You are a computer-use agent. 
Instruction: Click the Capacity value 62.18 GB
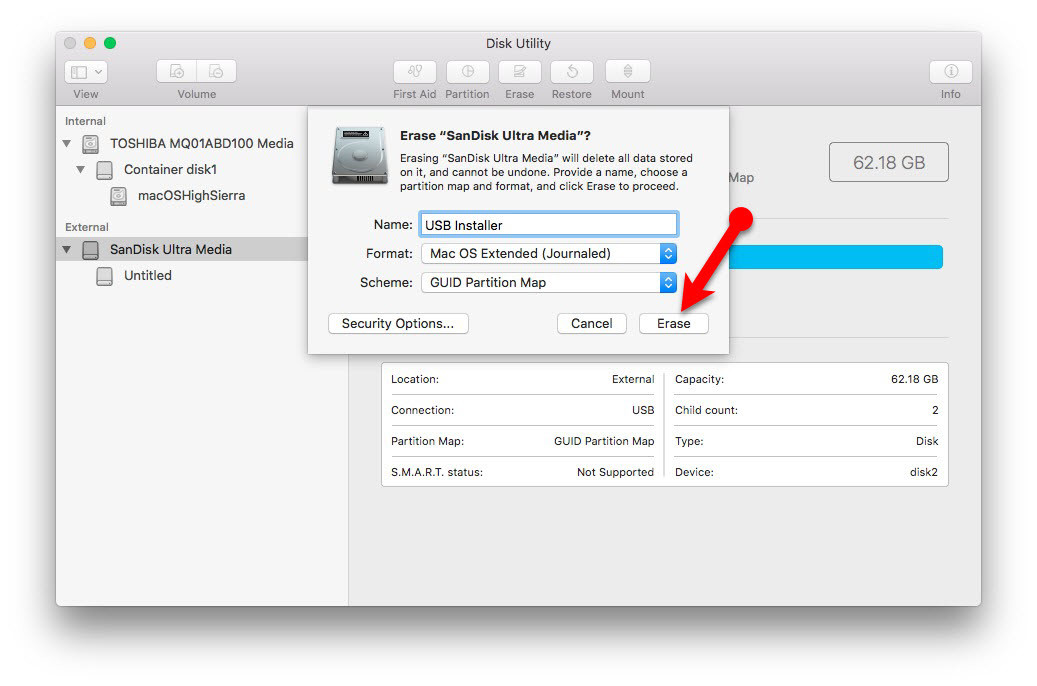[915, 379]
